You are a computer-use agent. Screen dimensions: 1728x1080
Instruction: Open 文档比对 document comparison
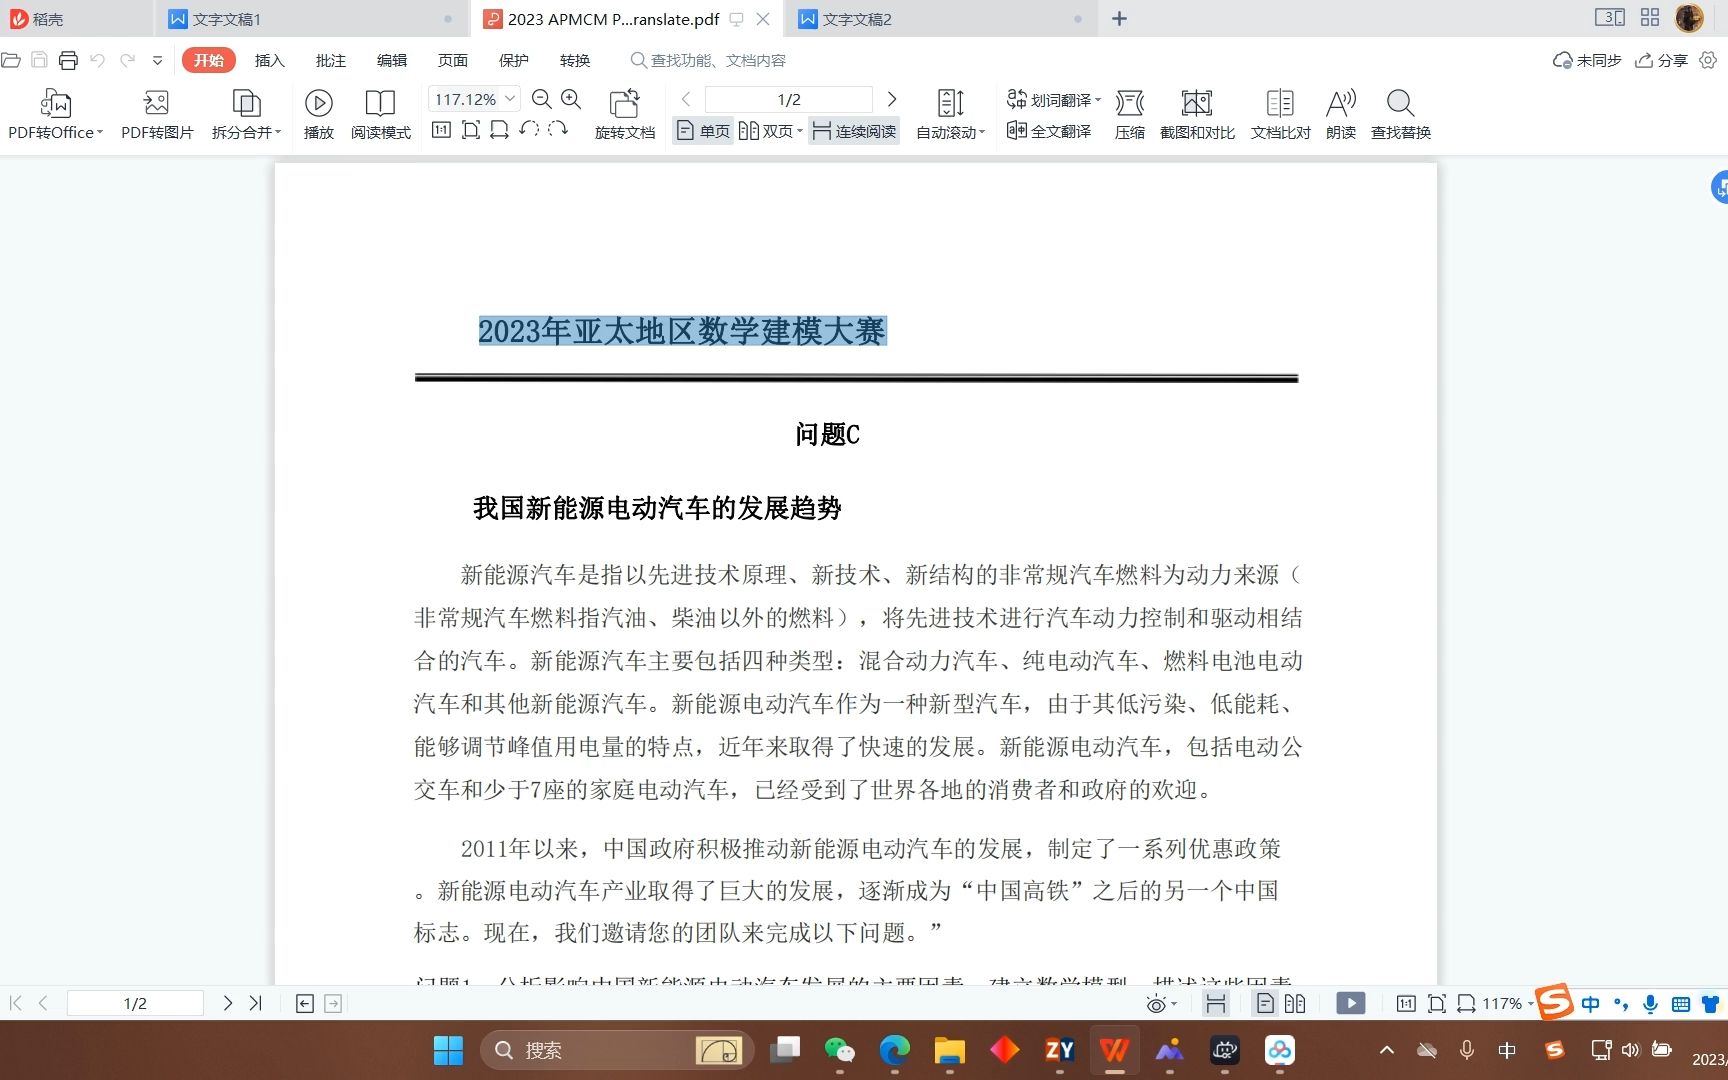point(1280,114)
